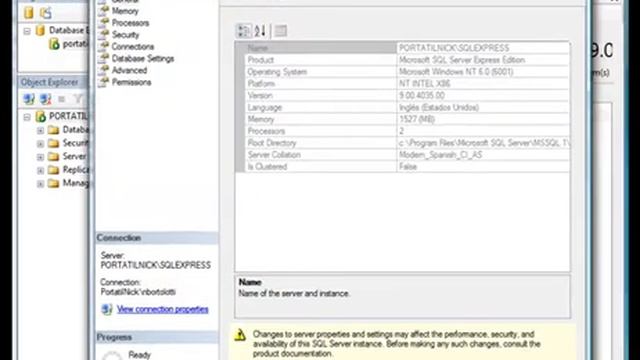Image resolution: width=640 pixels, height=360 pixels.
Task: Select the Advanced page
Action: 129,70
